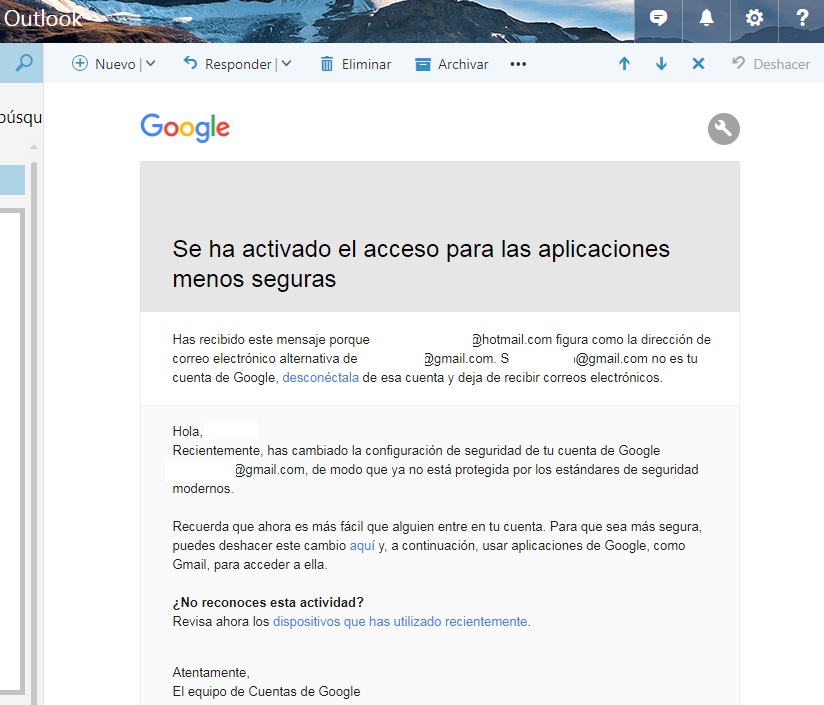824x705 pixels.
Task: Open the chat bubble icon in header
Action: [658, 18]
